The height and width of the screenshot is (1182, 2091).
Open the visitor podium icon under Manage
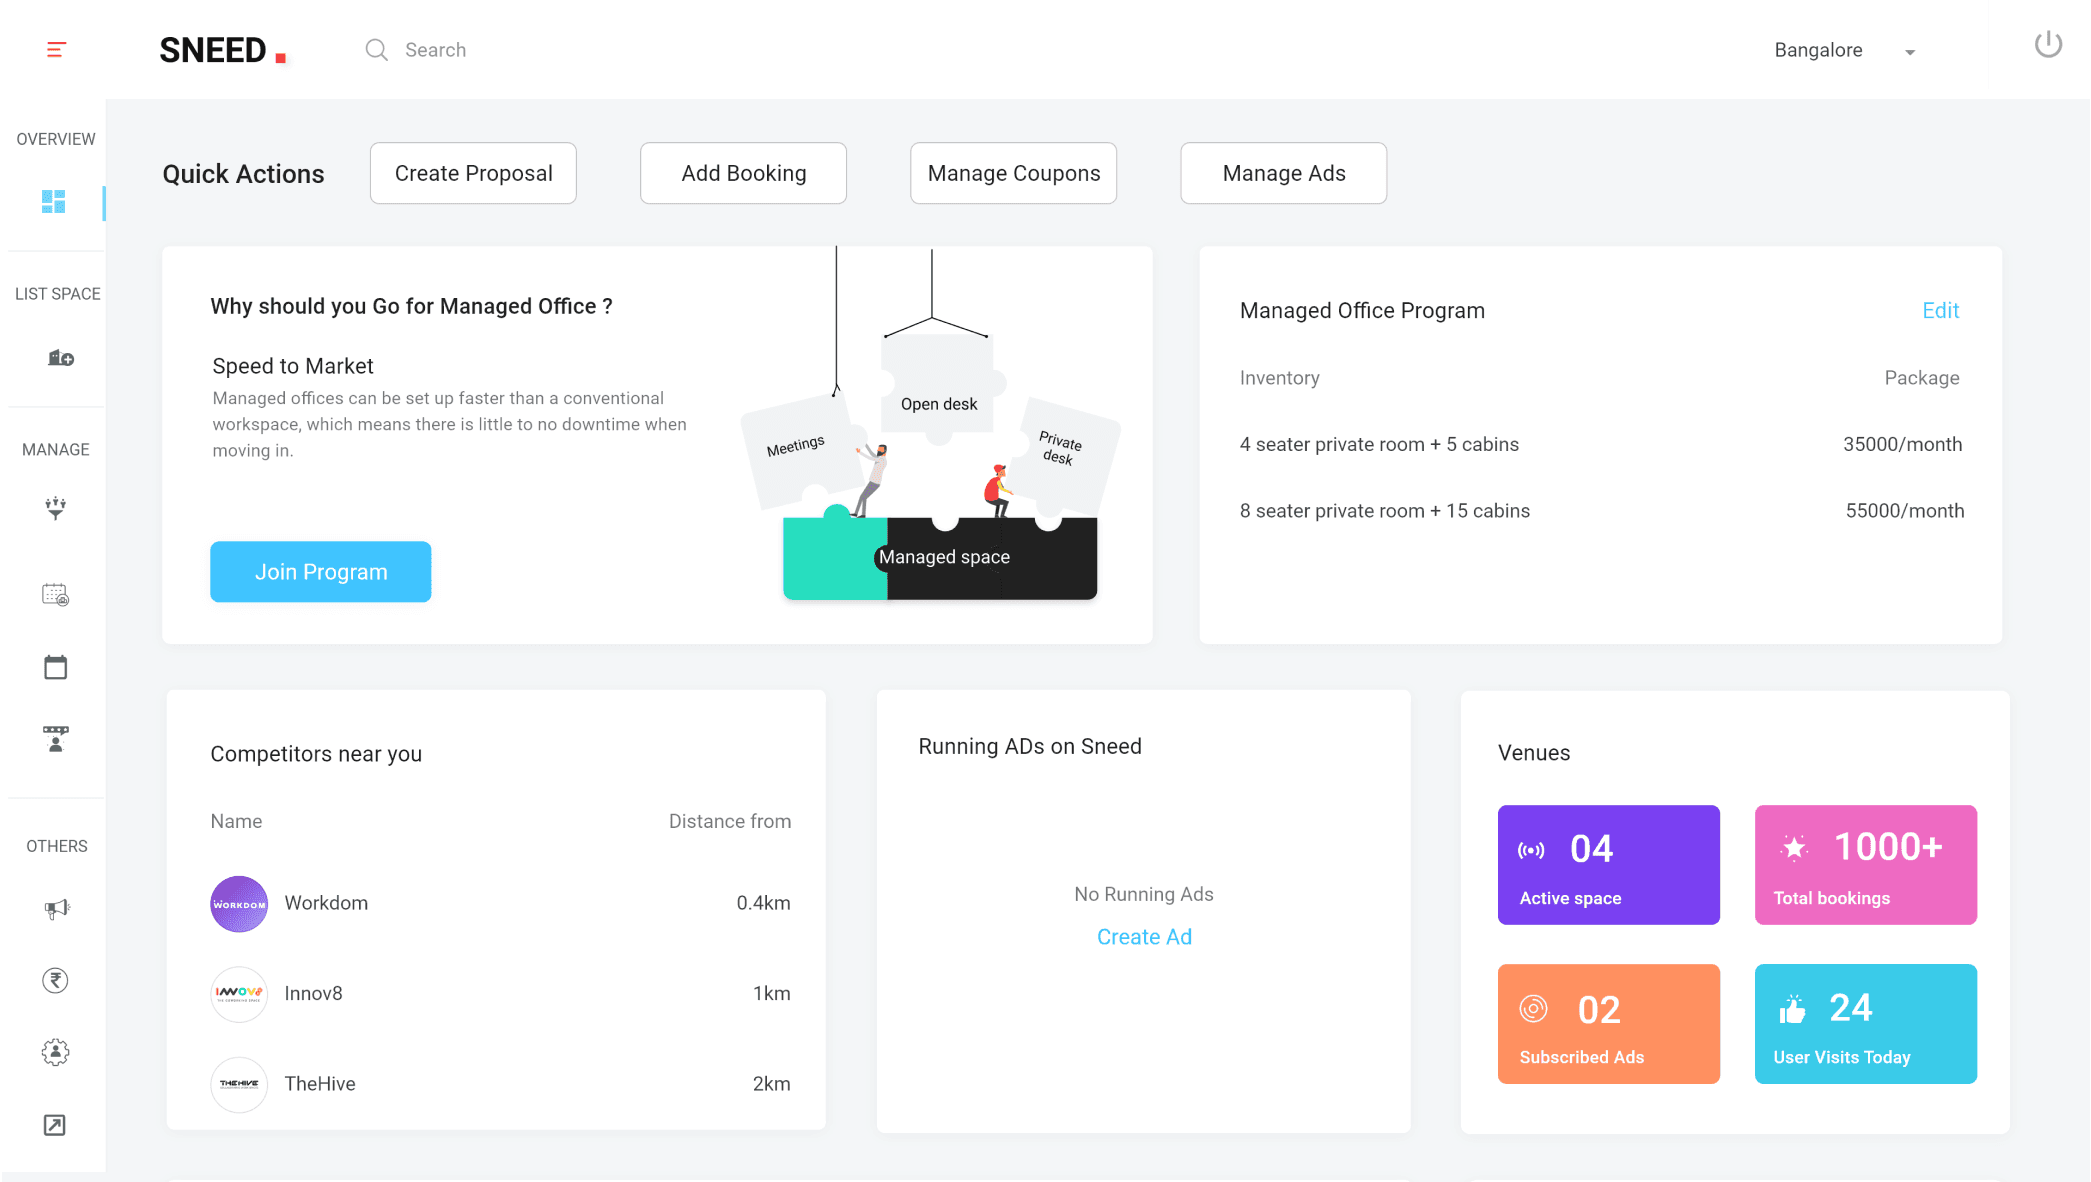tap(57, 739)
